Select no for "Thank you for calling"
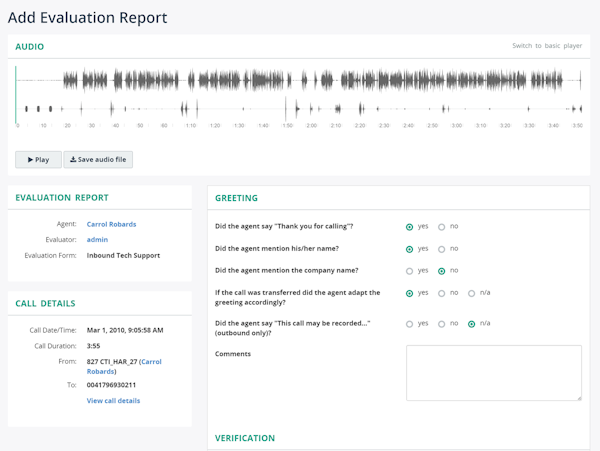Image resolution: width=600 pixels, height=451 pixels. coord(442,227)
